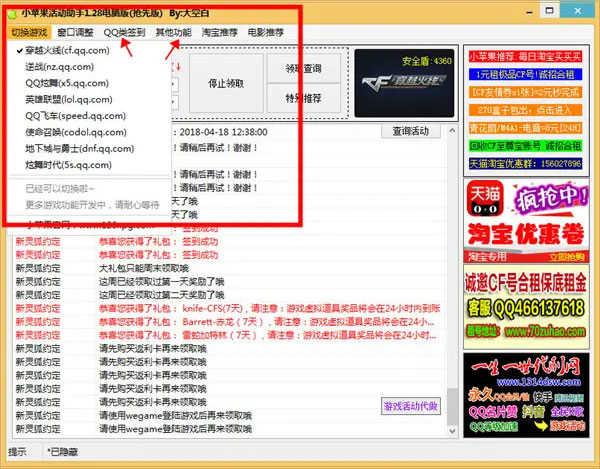Select the checked 穿越火线(cf.qq.com) entry
Image resolution: width=600 pixels, height=469 pixels.
(89, 50)
